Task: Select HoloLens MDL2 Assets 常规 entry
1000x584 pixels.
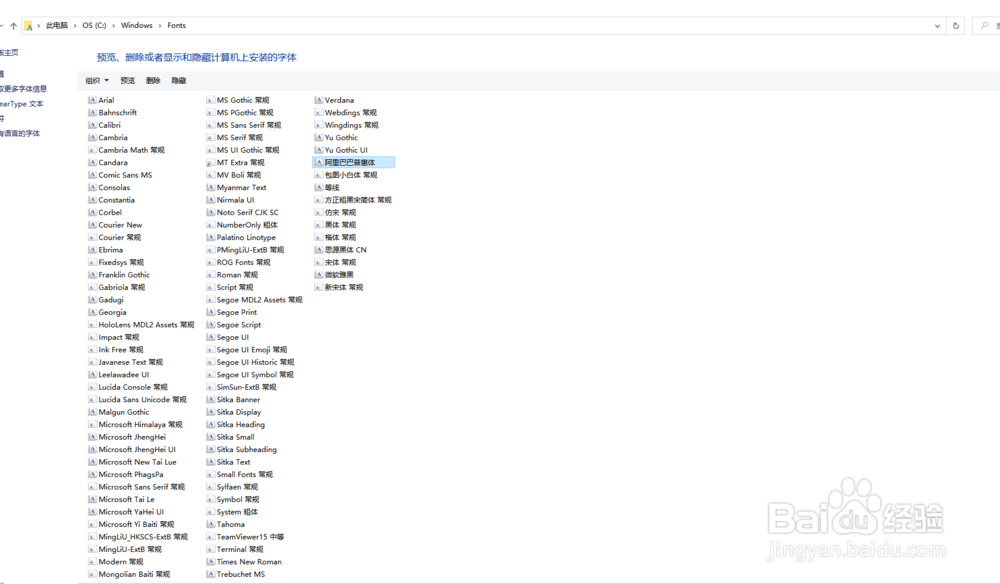Action: 146,325
